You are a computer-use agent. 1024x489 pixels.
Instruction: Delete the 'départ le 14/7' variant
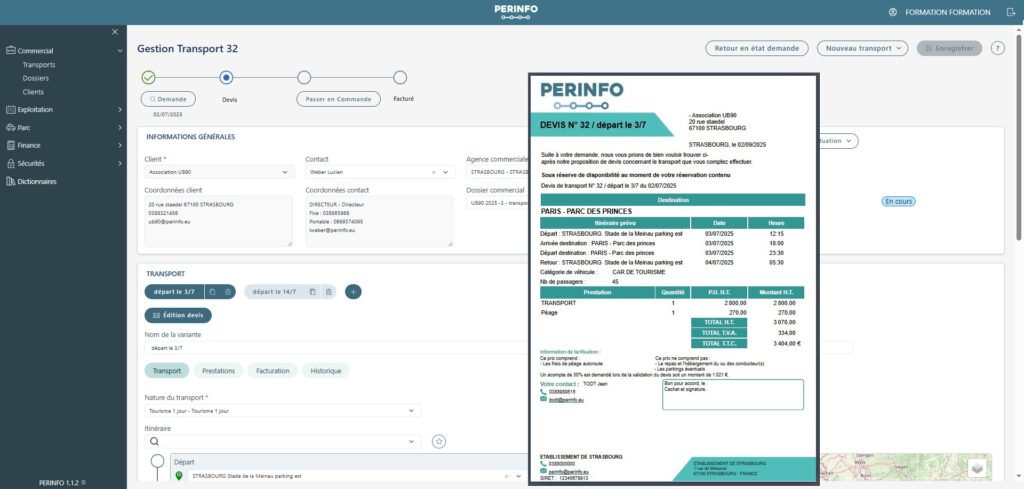tap(328, 292)
